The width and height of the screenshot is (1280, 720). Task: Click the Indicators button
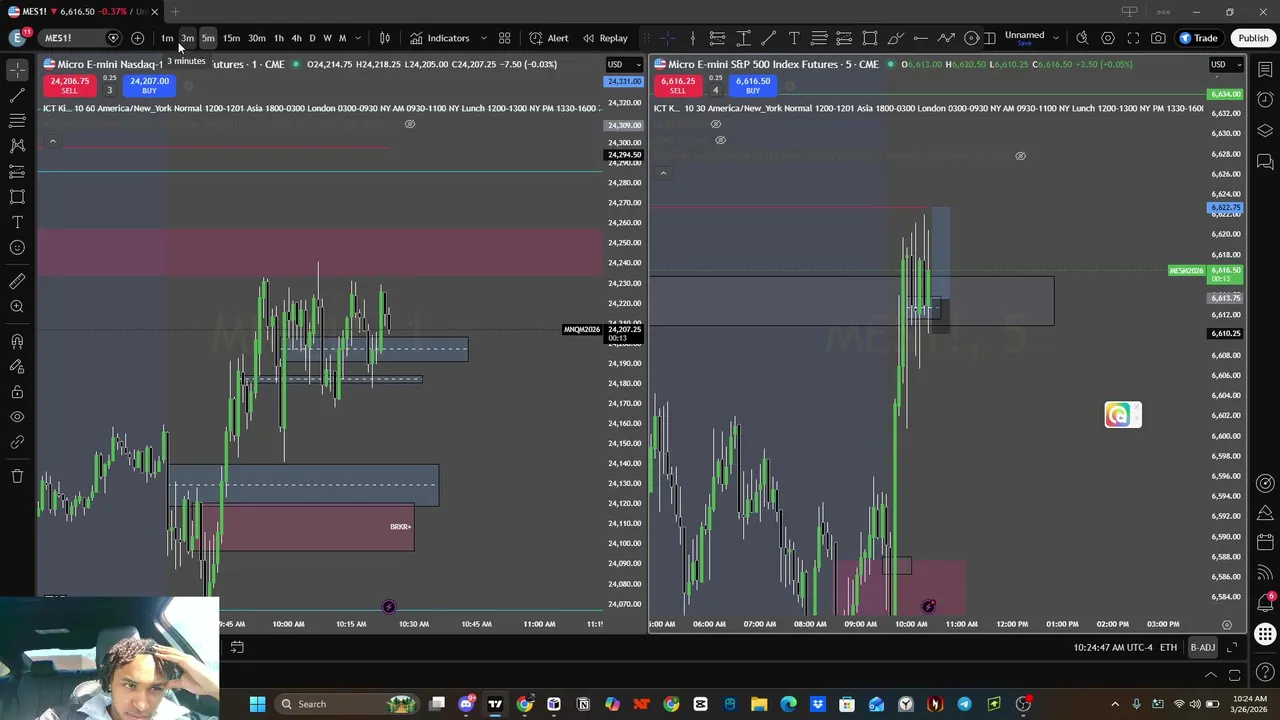click(x=440, y=38)
